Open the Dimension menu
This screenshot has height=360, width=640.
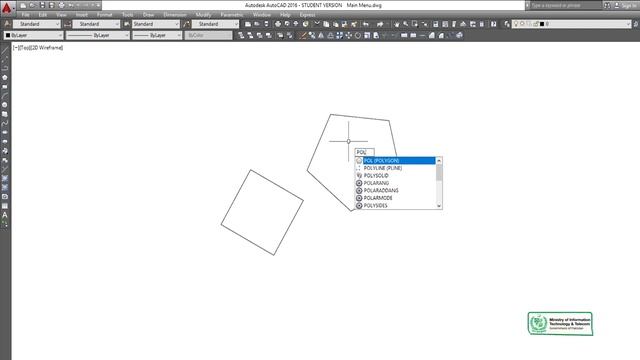tap(175, 15)
